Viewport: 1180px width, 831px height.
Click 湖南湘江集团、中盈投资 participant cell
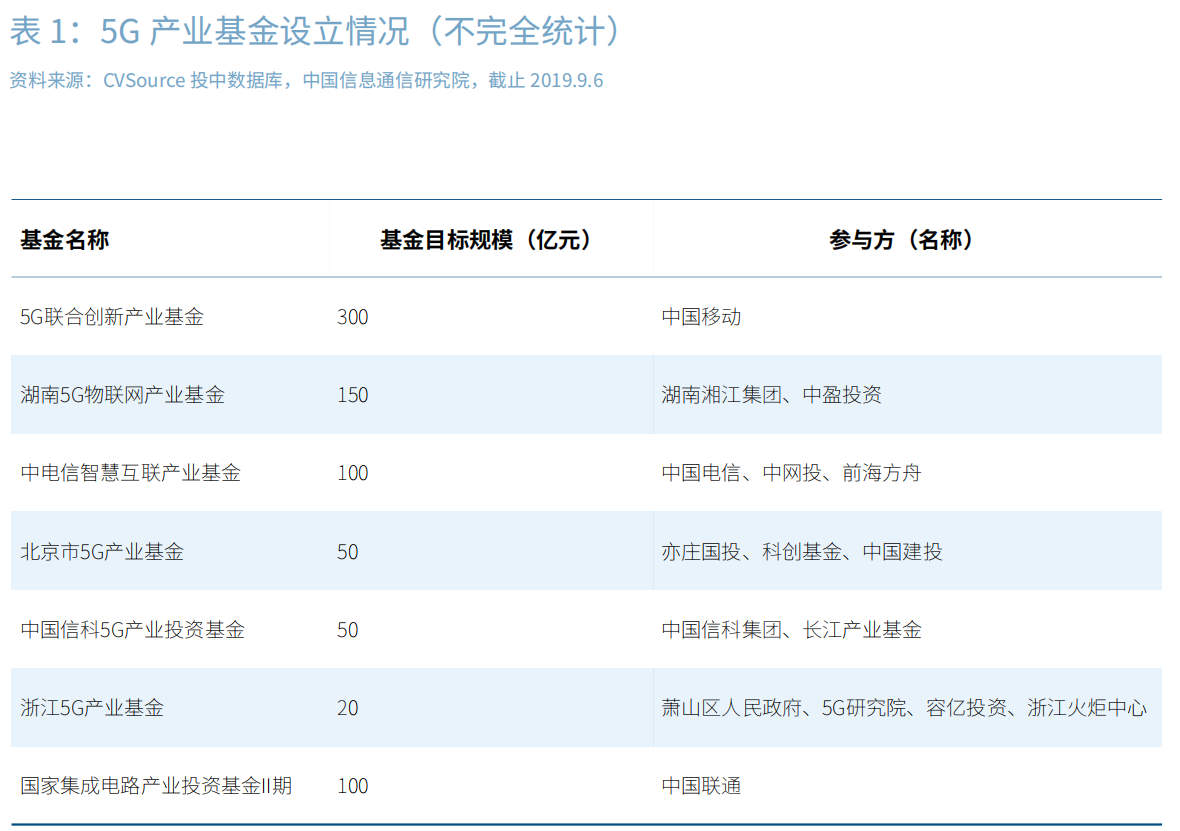(771, 395)
